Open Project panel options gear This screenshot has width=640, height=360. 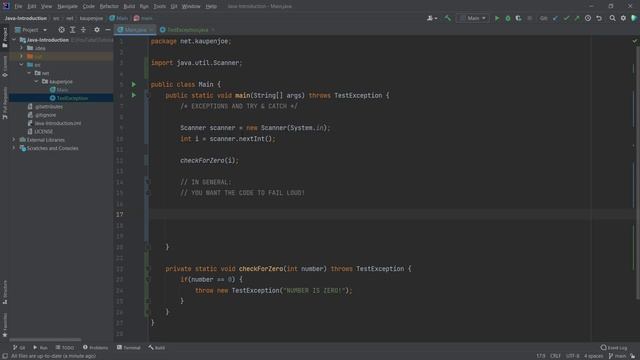click(97, 30)
